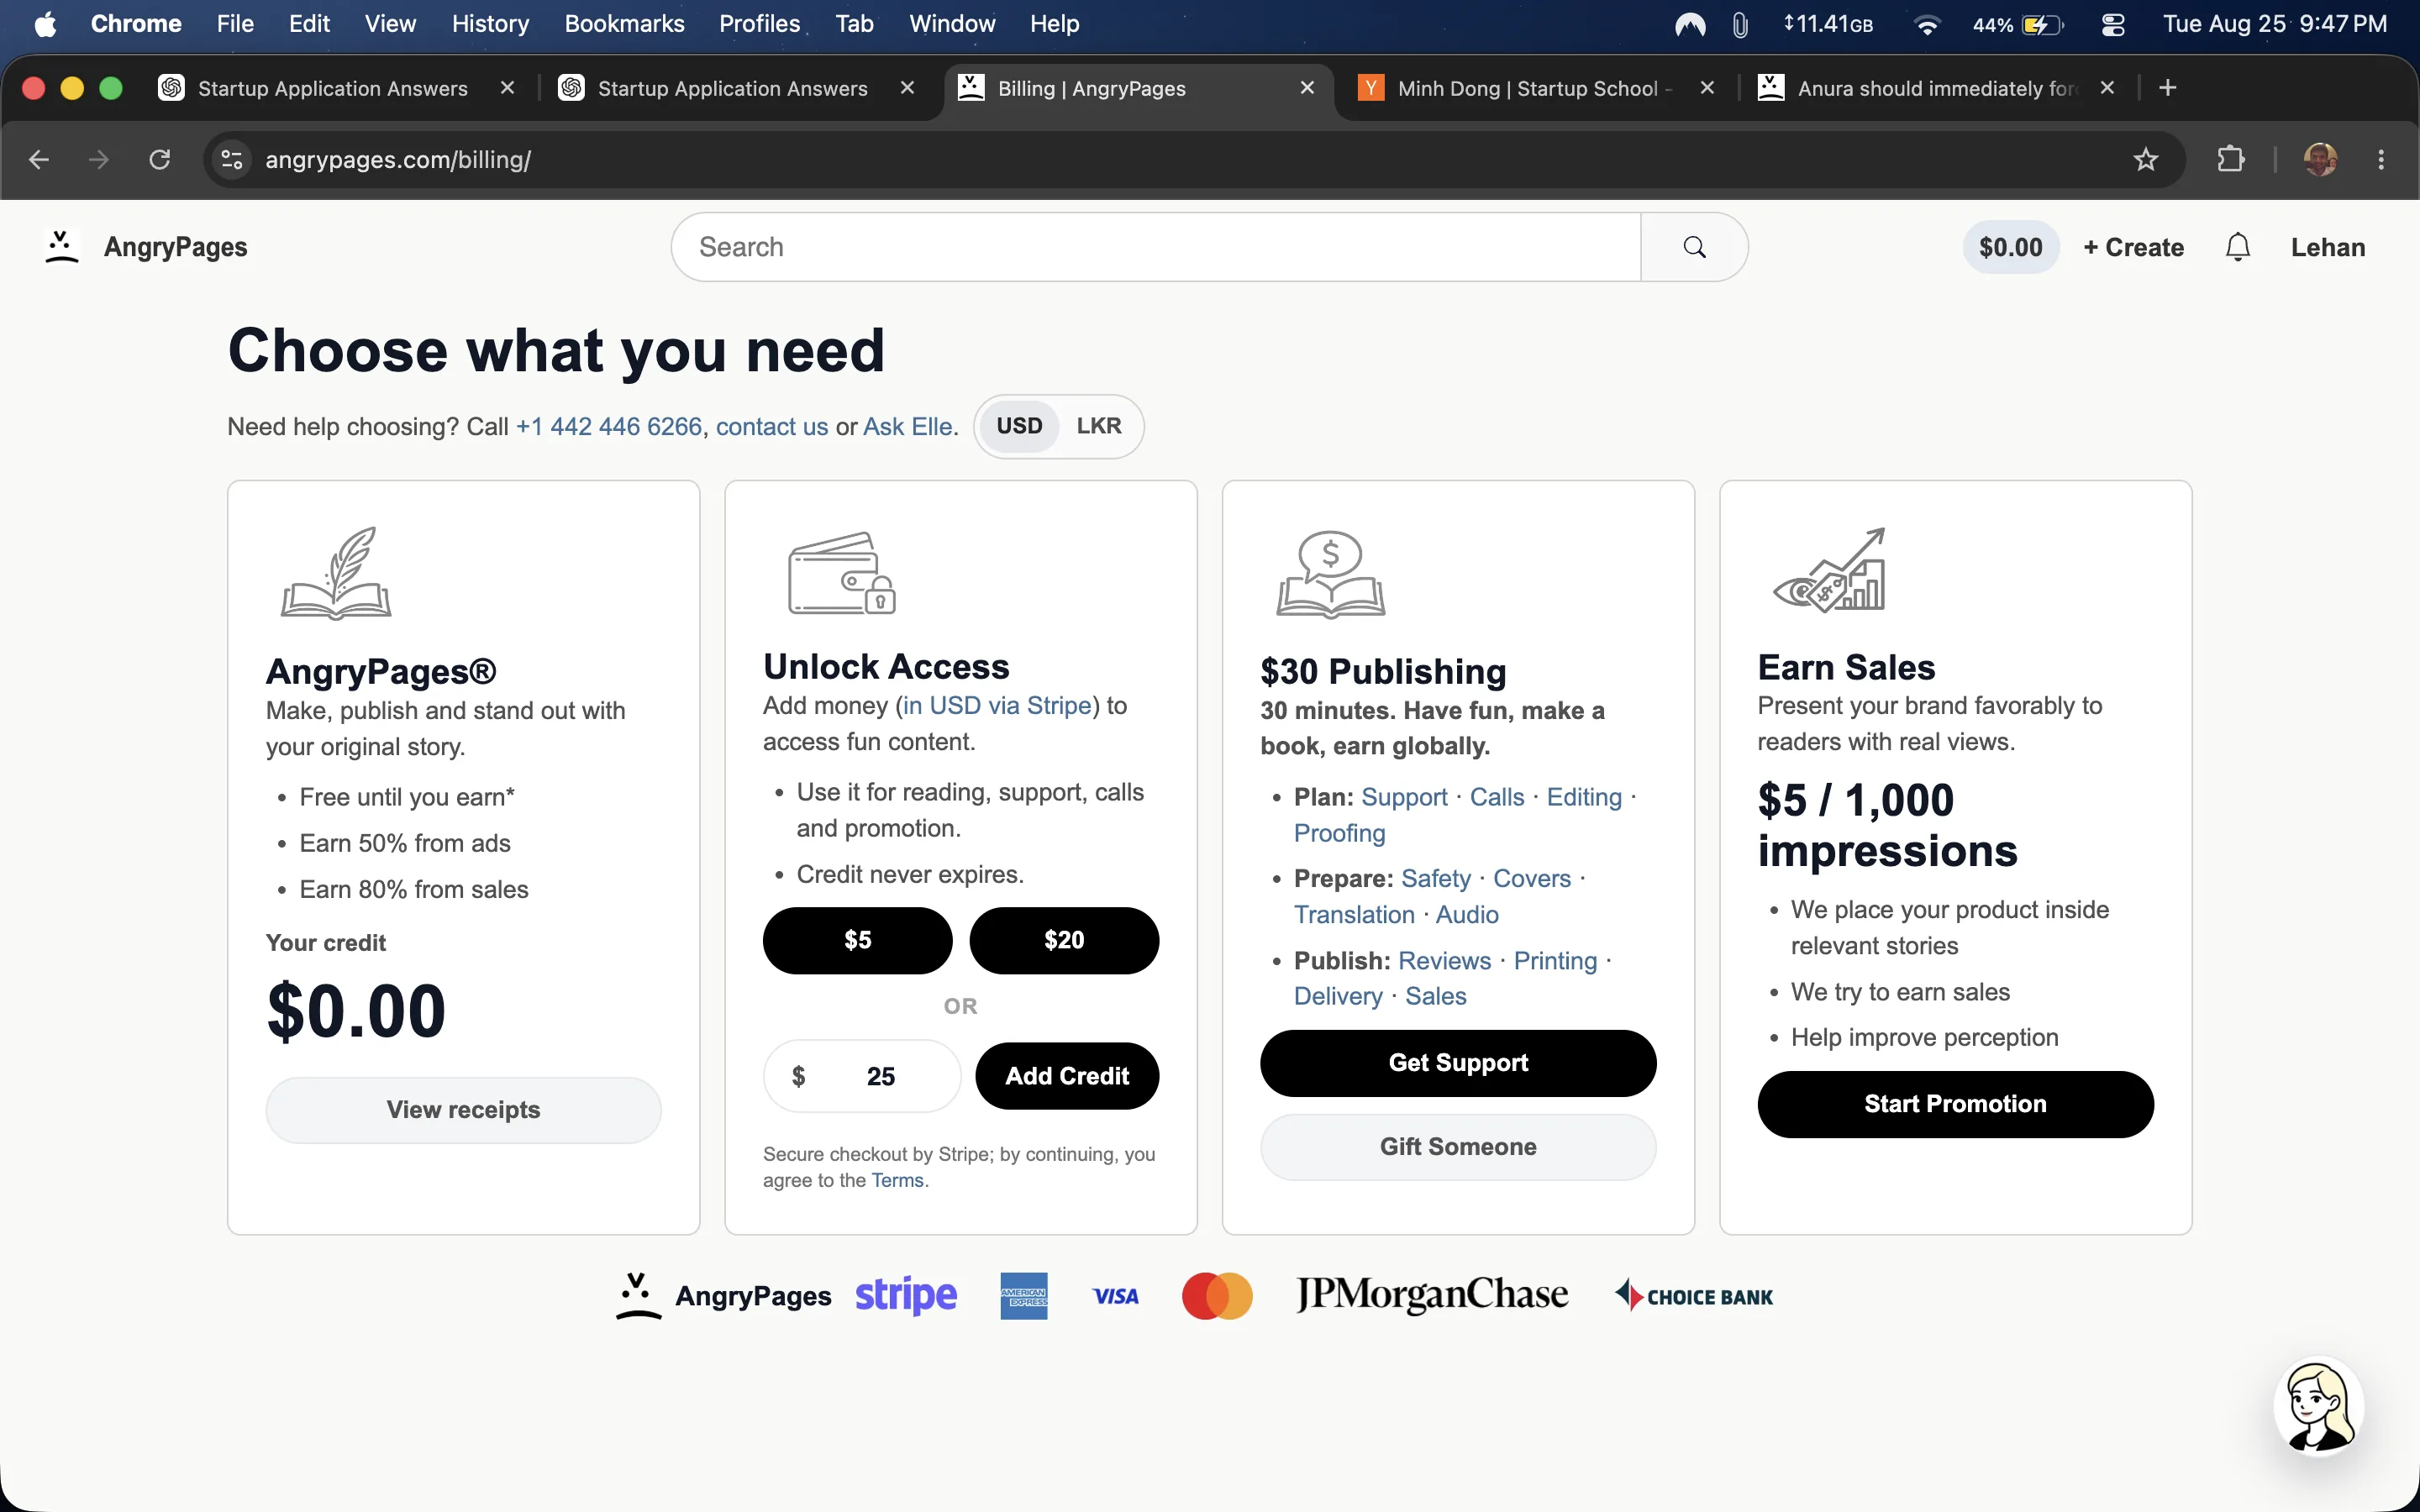
Task: Open the Profiles menu
Action: pos(759,24)
